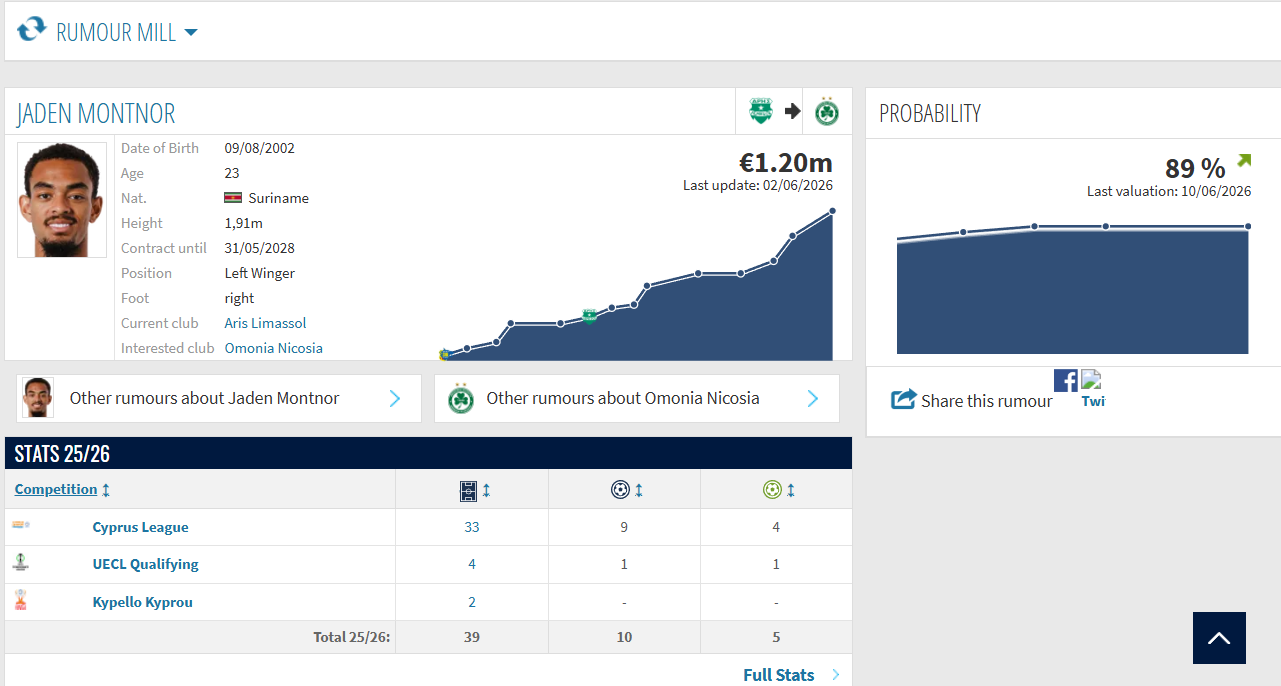Click the Aris Limassol current club link
The height and width of the screenshot is (686, 1281).
(x=266, y=323)
